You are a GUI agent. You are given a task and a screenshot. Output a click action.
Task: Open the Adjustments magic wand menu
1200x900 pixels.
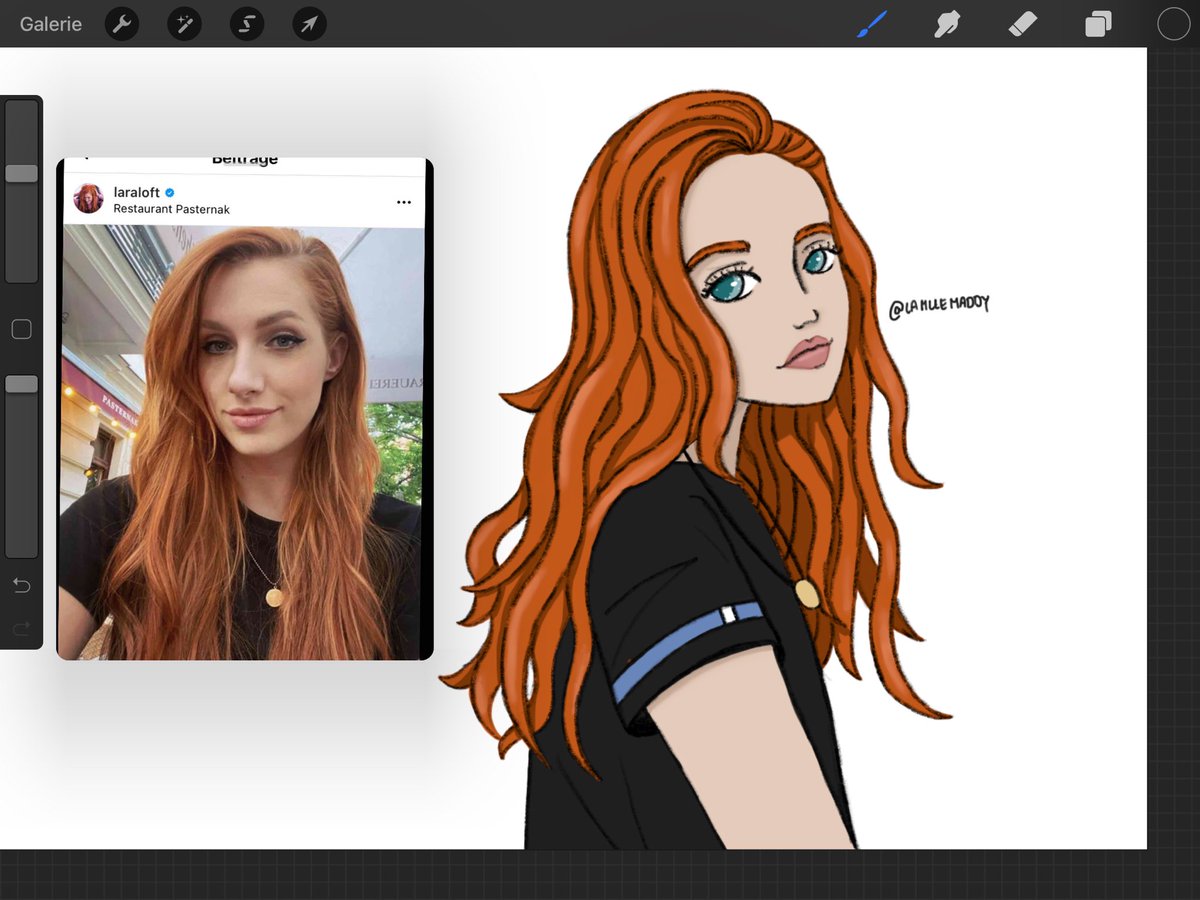(184, 23)
